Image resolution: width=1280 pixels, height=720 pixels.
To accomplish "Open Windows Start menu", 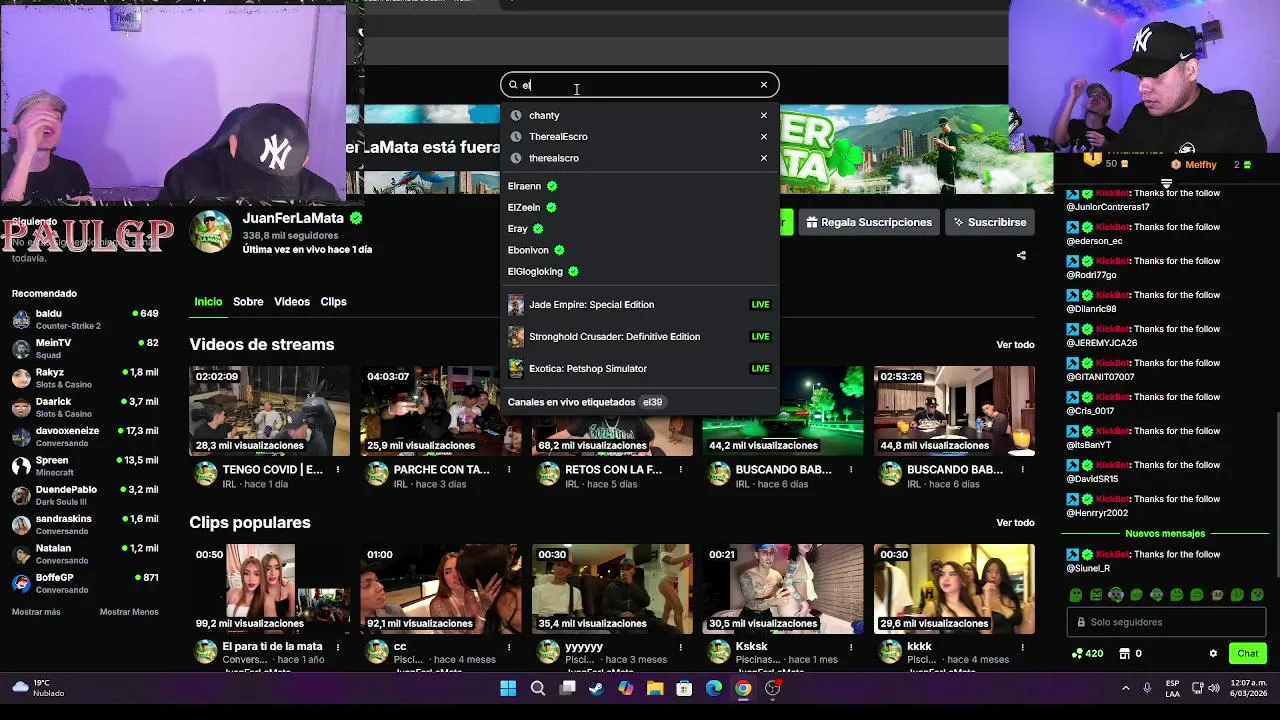I will point(508,688).
